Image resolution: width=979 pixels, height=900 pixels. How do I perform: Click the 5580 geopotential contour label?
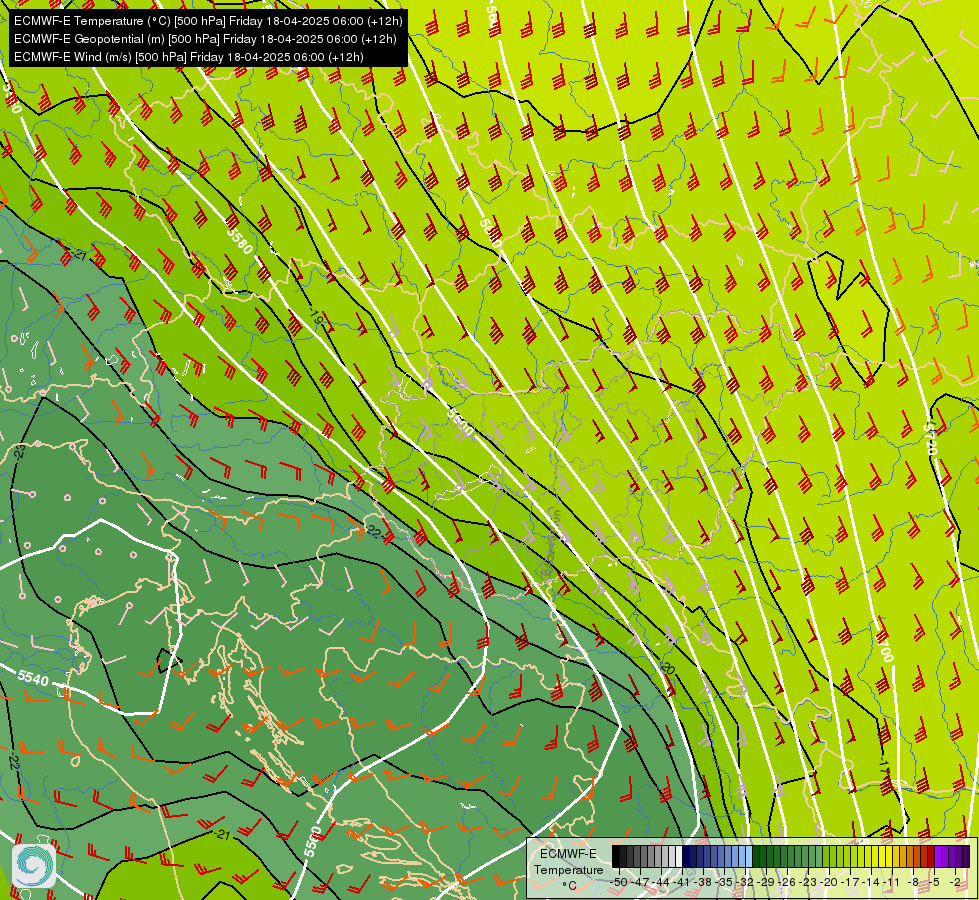pyautogui.click(x=239, y=240)
